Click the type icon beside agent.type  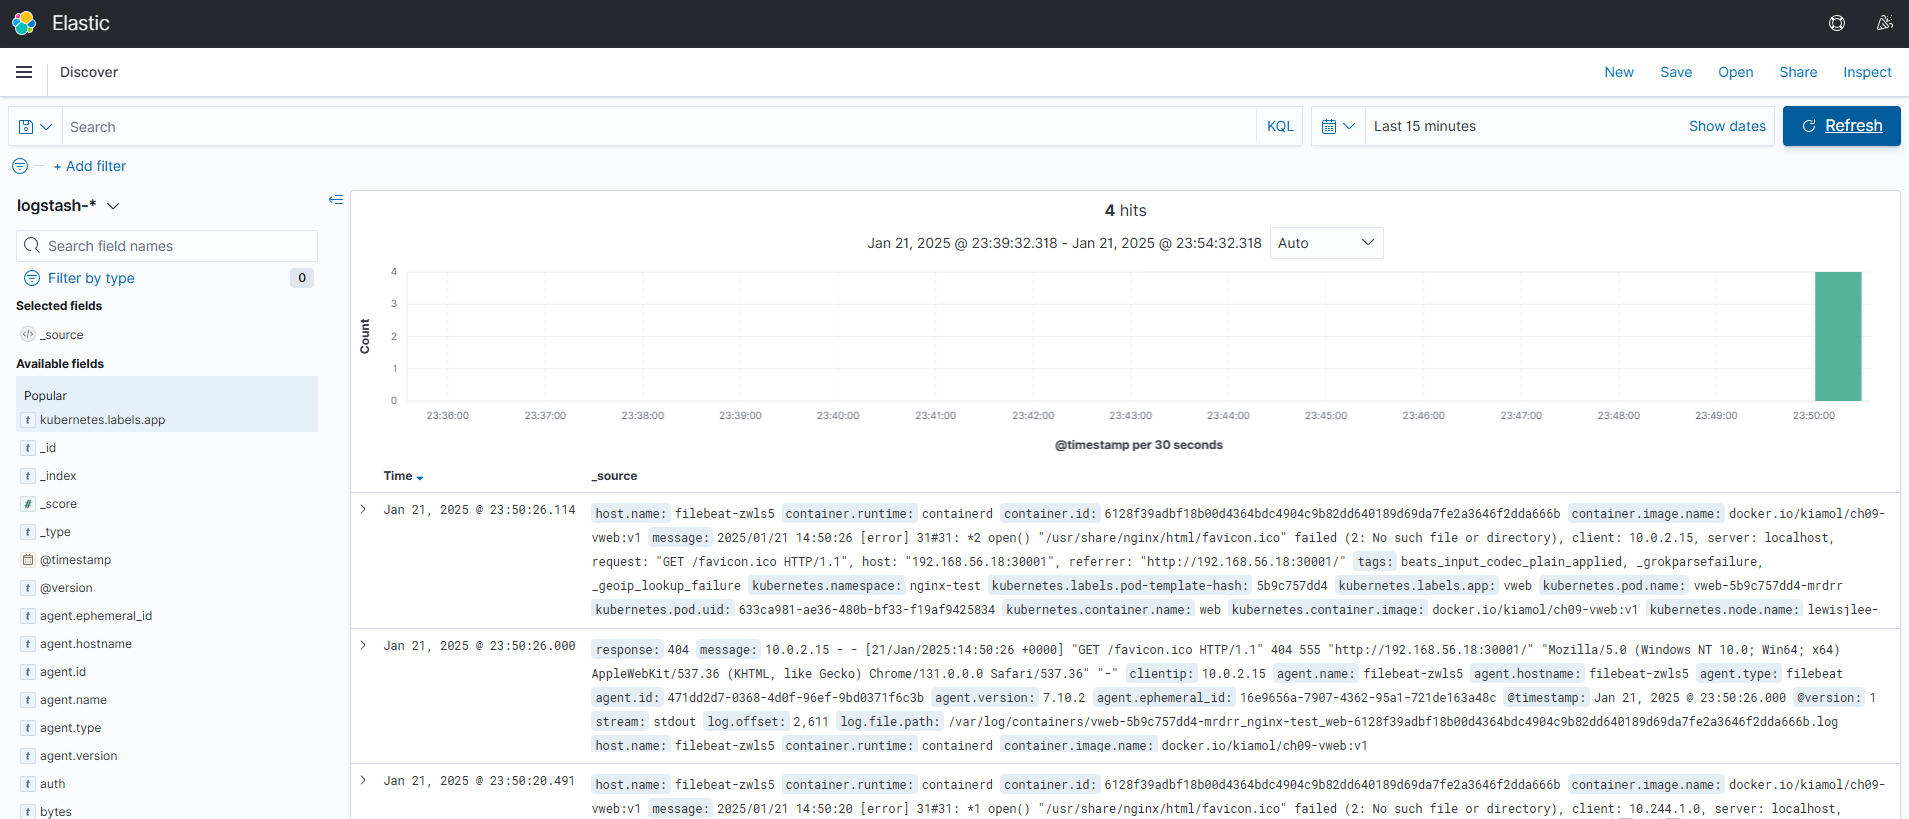[x=28, y=728]
